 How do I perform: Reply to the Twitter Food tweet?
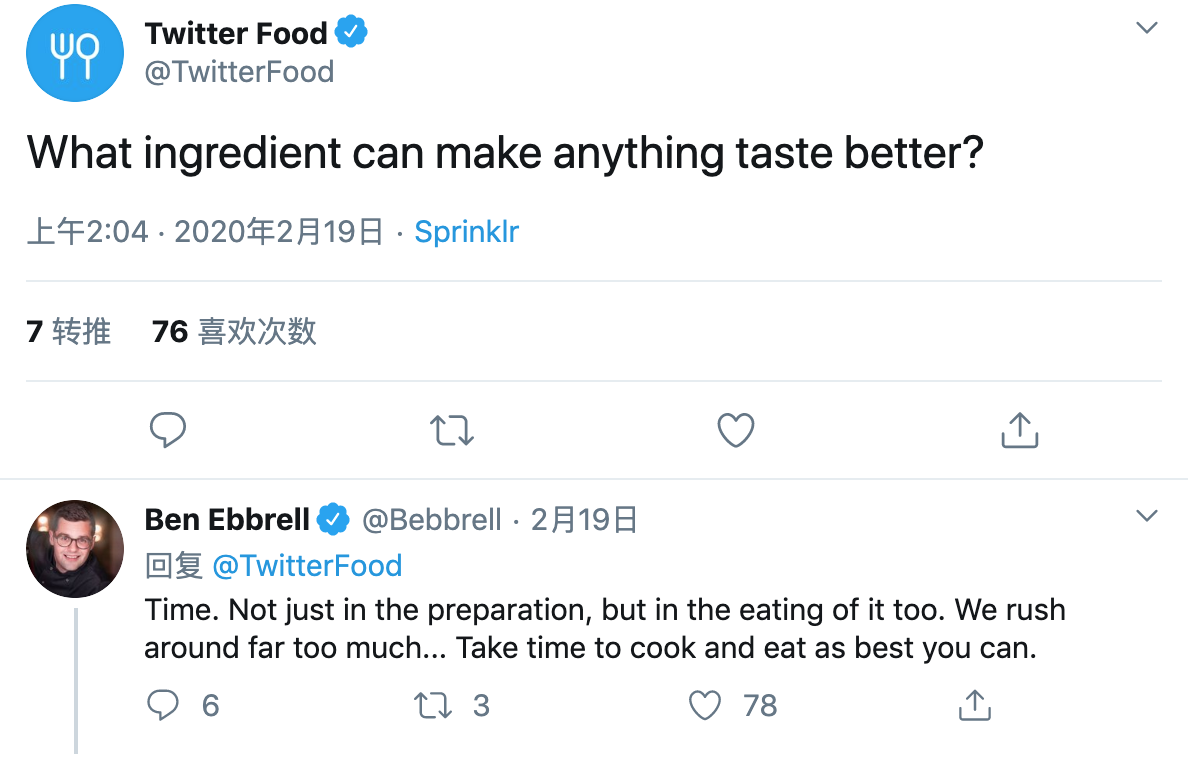point(167,429)
